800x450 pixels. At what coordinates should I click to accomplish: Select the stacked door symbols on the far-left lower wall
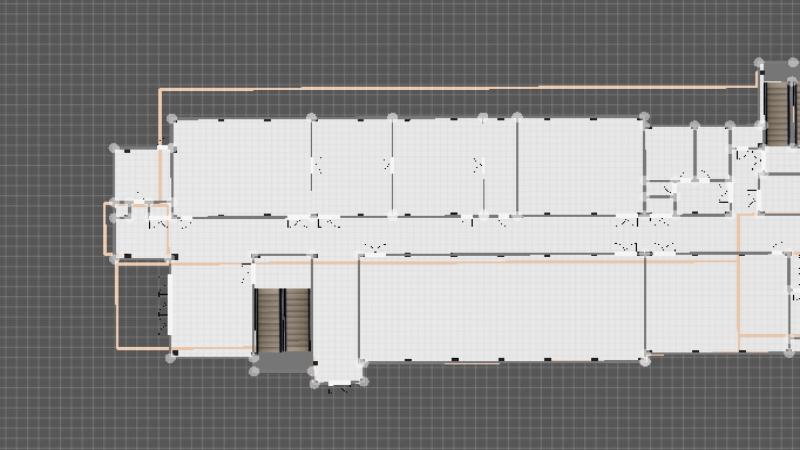163,310
